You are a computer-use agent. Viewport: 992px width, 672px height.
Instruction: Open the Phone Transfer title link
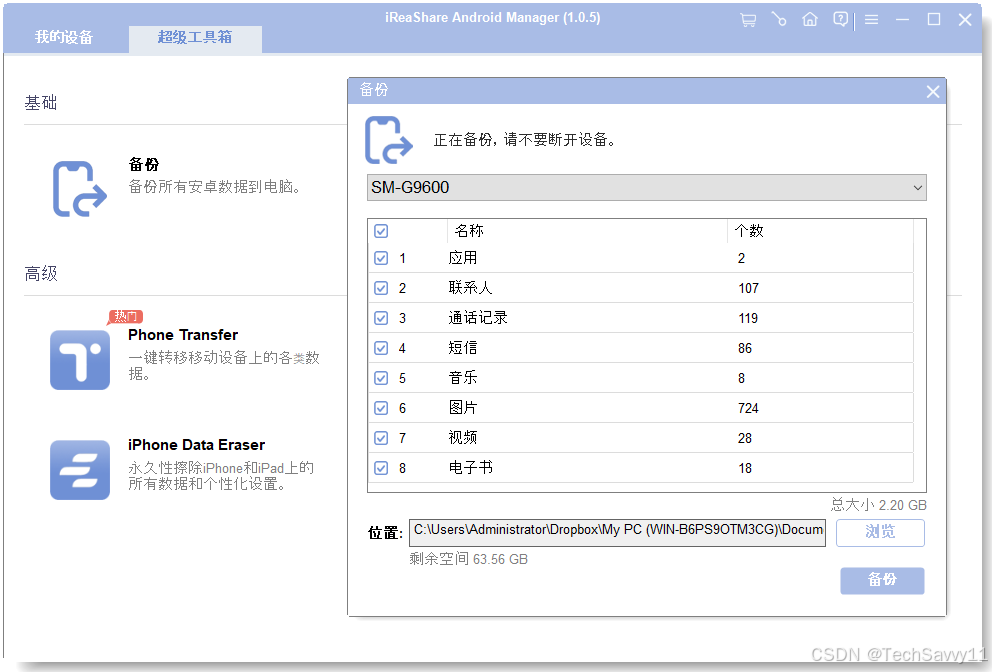click(183, 335)
